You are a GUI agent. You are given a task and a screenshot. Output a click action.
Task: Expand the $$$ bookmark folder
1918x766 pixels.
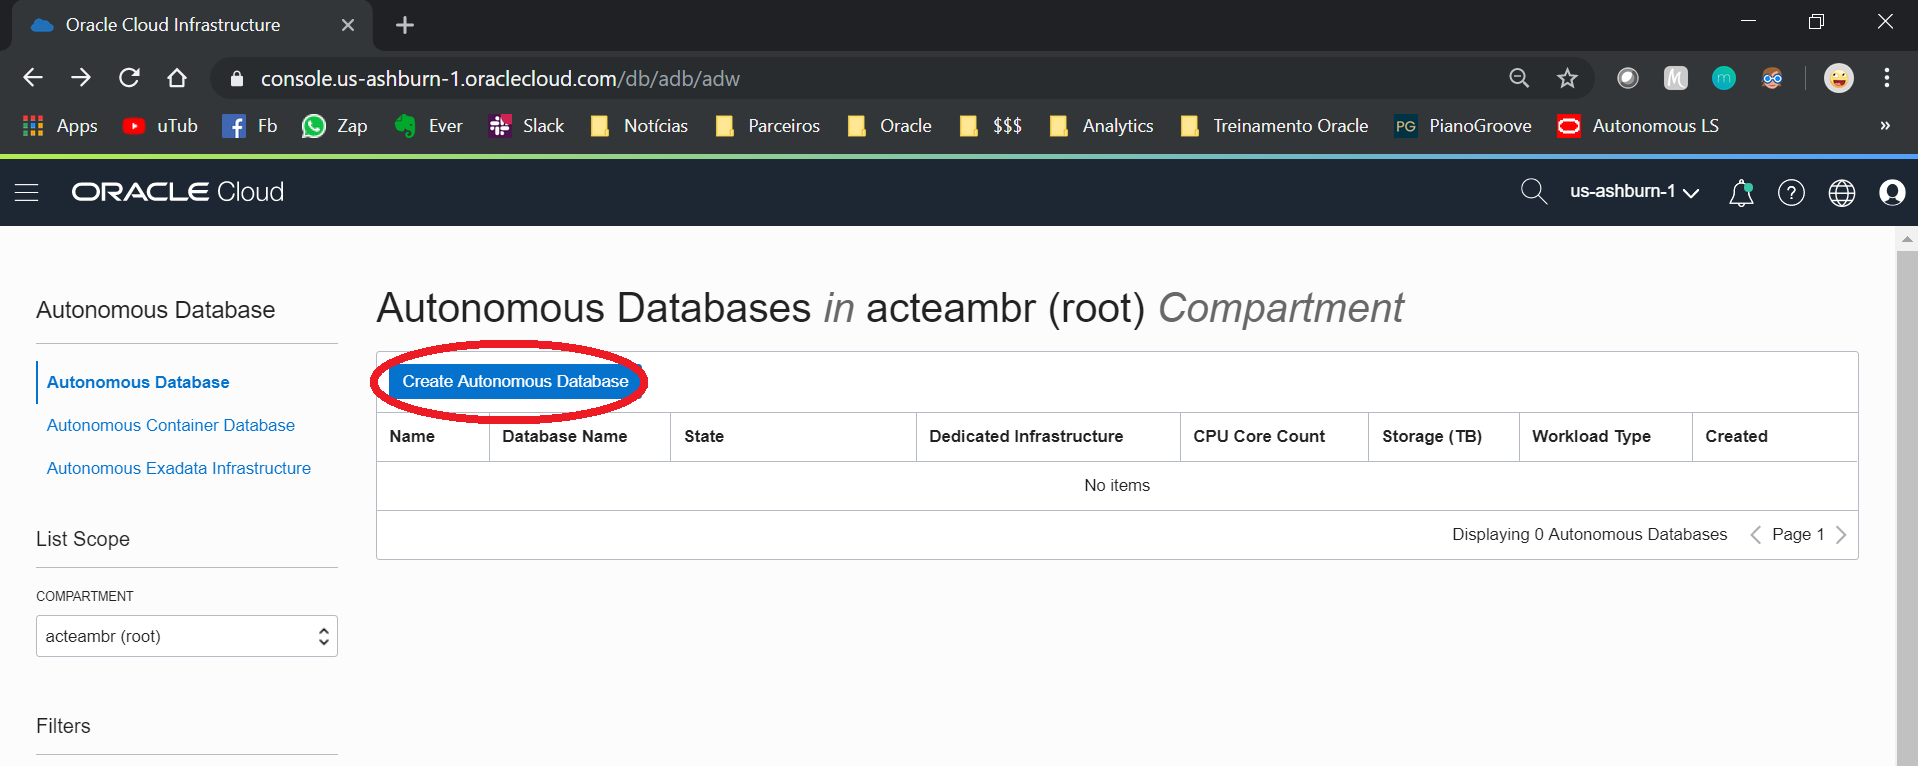[x=990, y=126]
